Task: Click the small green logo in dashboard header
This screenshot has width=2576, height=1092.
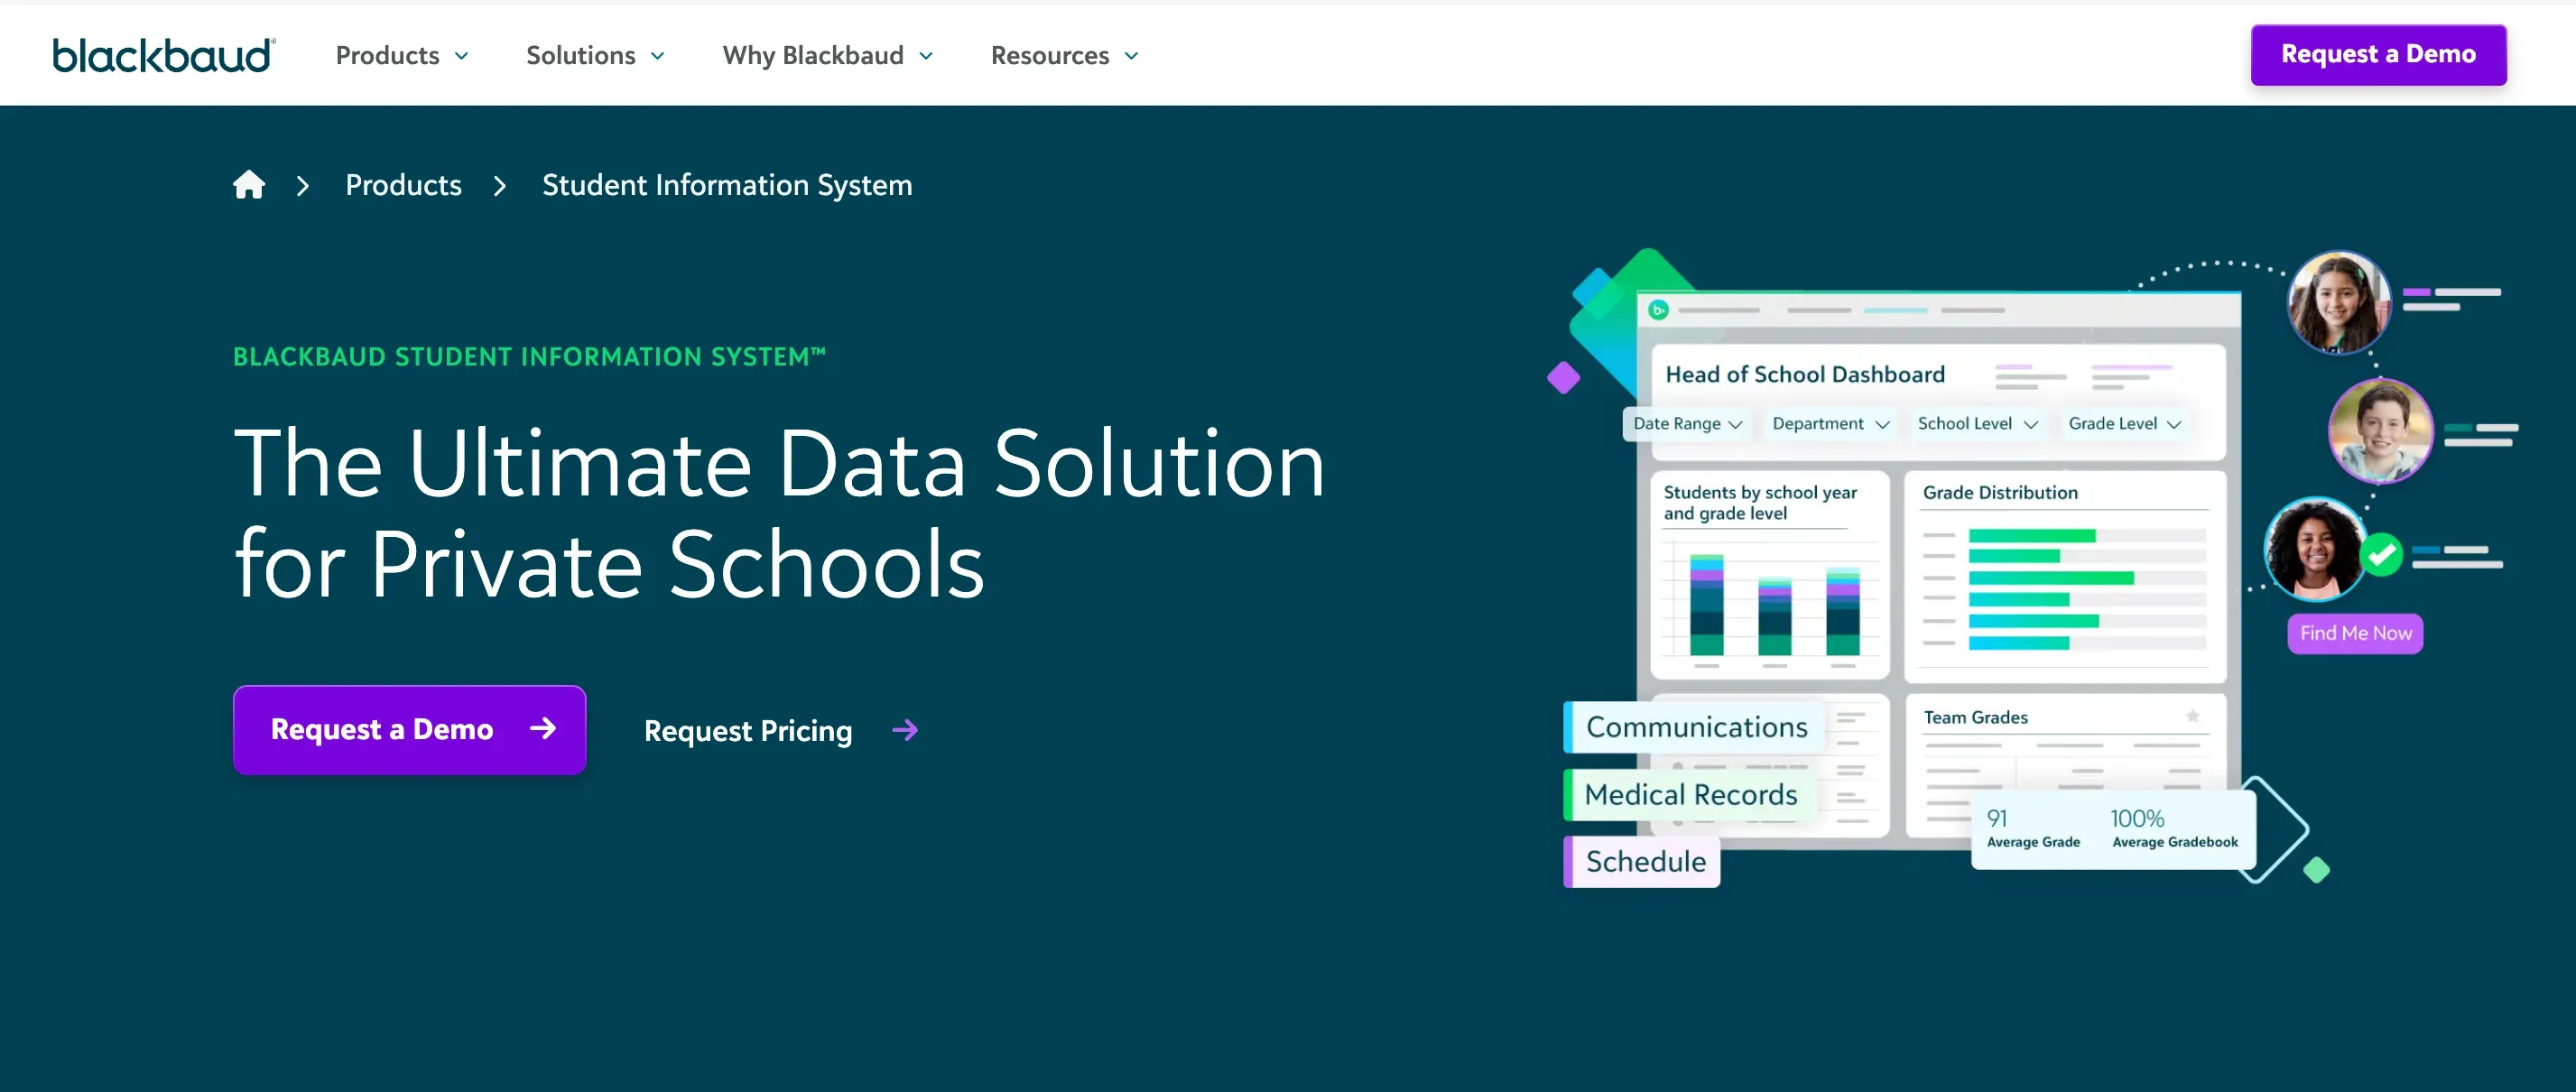Action: click(1658, 310)
